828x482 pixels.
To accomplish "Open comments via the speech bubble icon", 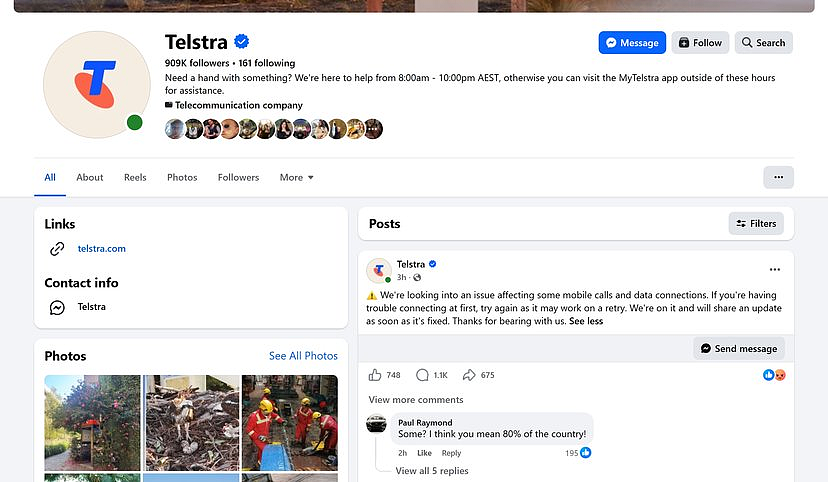I will point(422,375).
